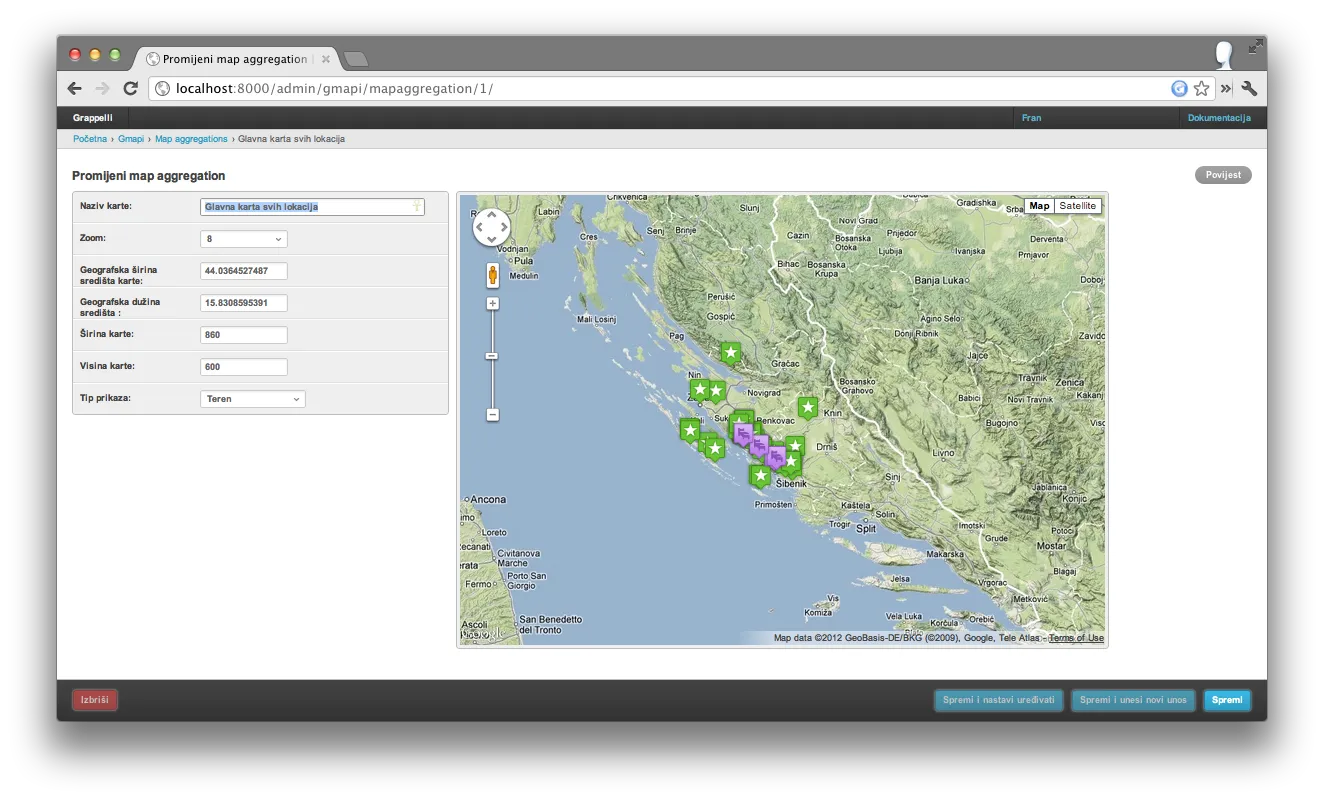This screenshot has height=800, width=1324.
Task: Click the Street View pegman icon
Action: [x=492, y=275]
